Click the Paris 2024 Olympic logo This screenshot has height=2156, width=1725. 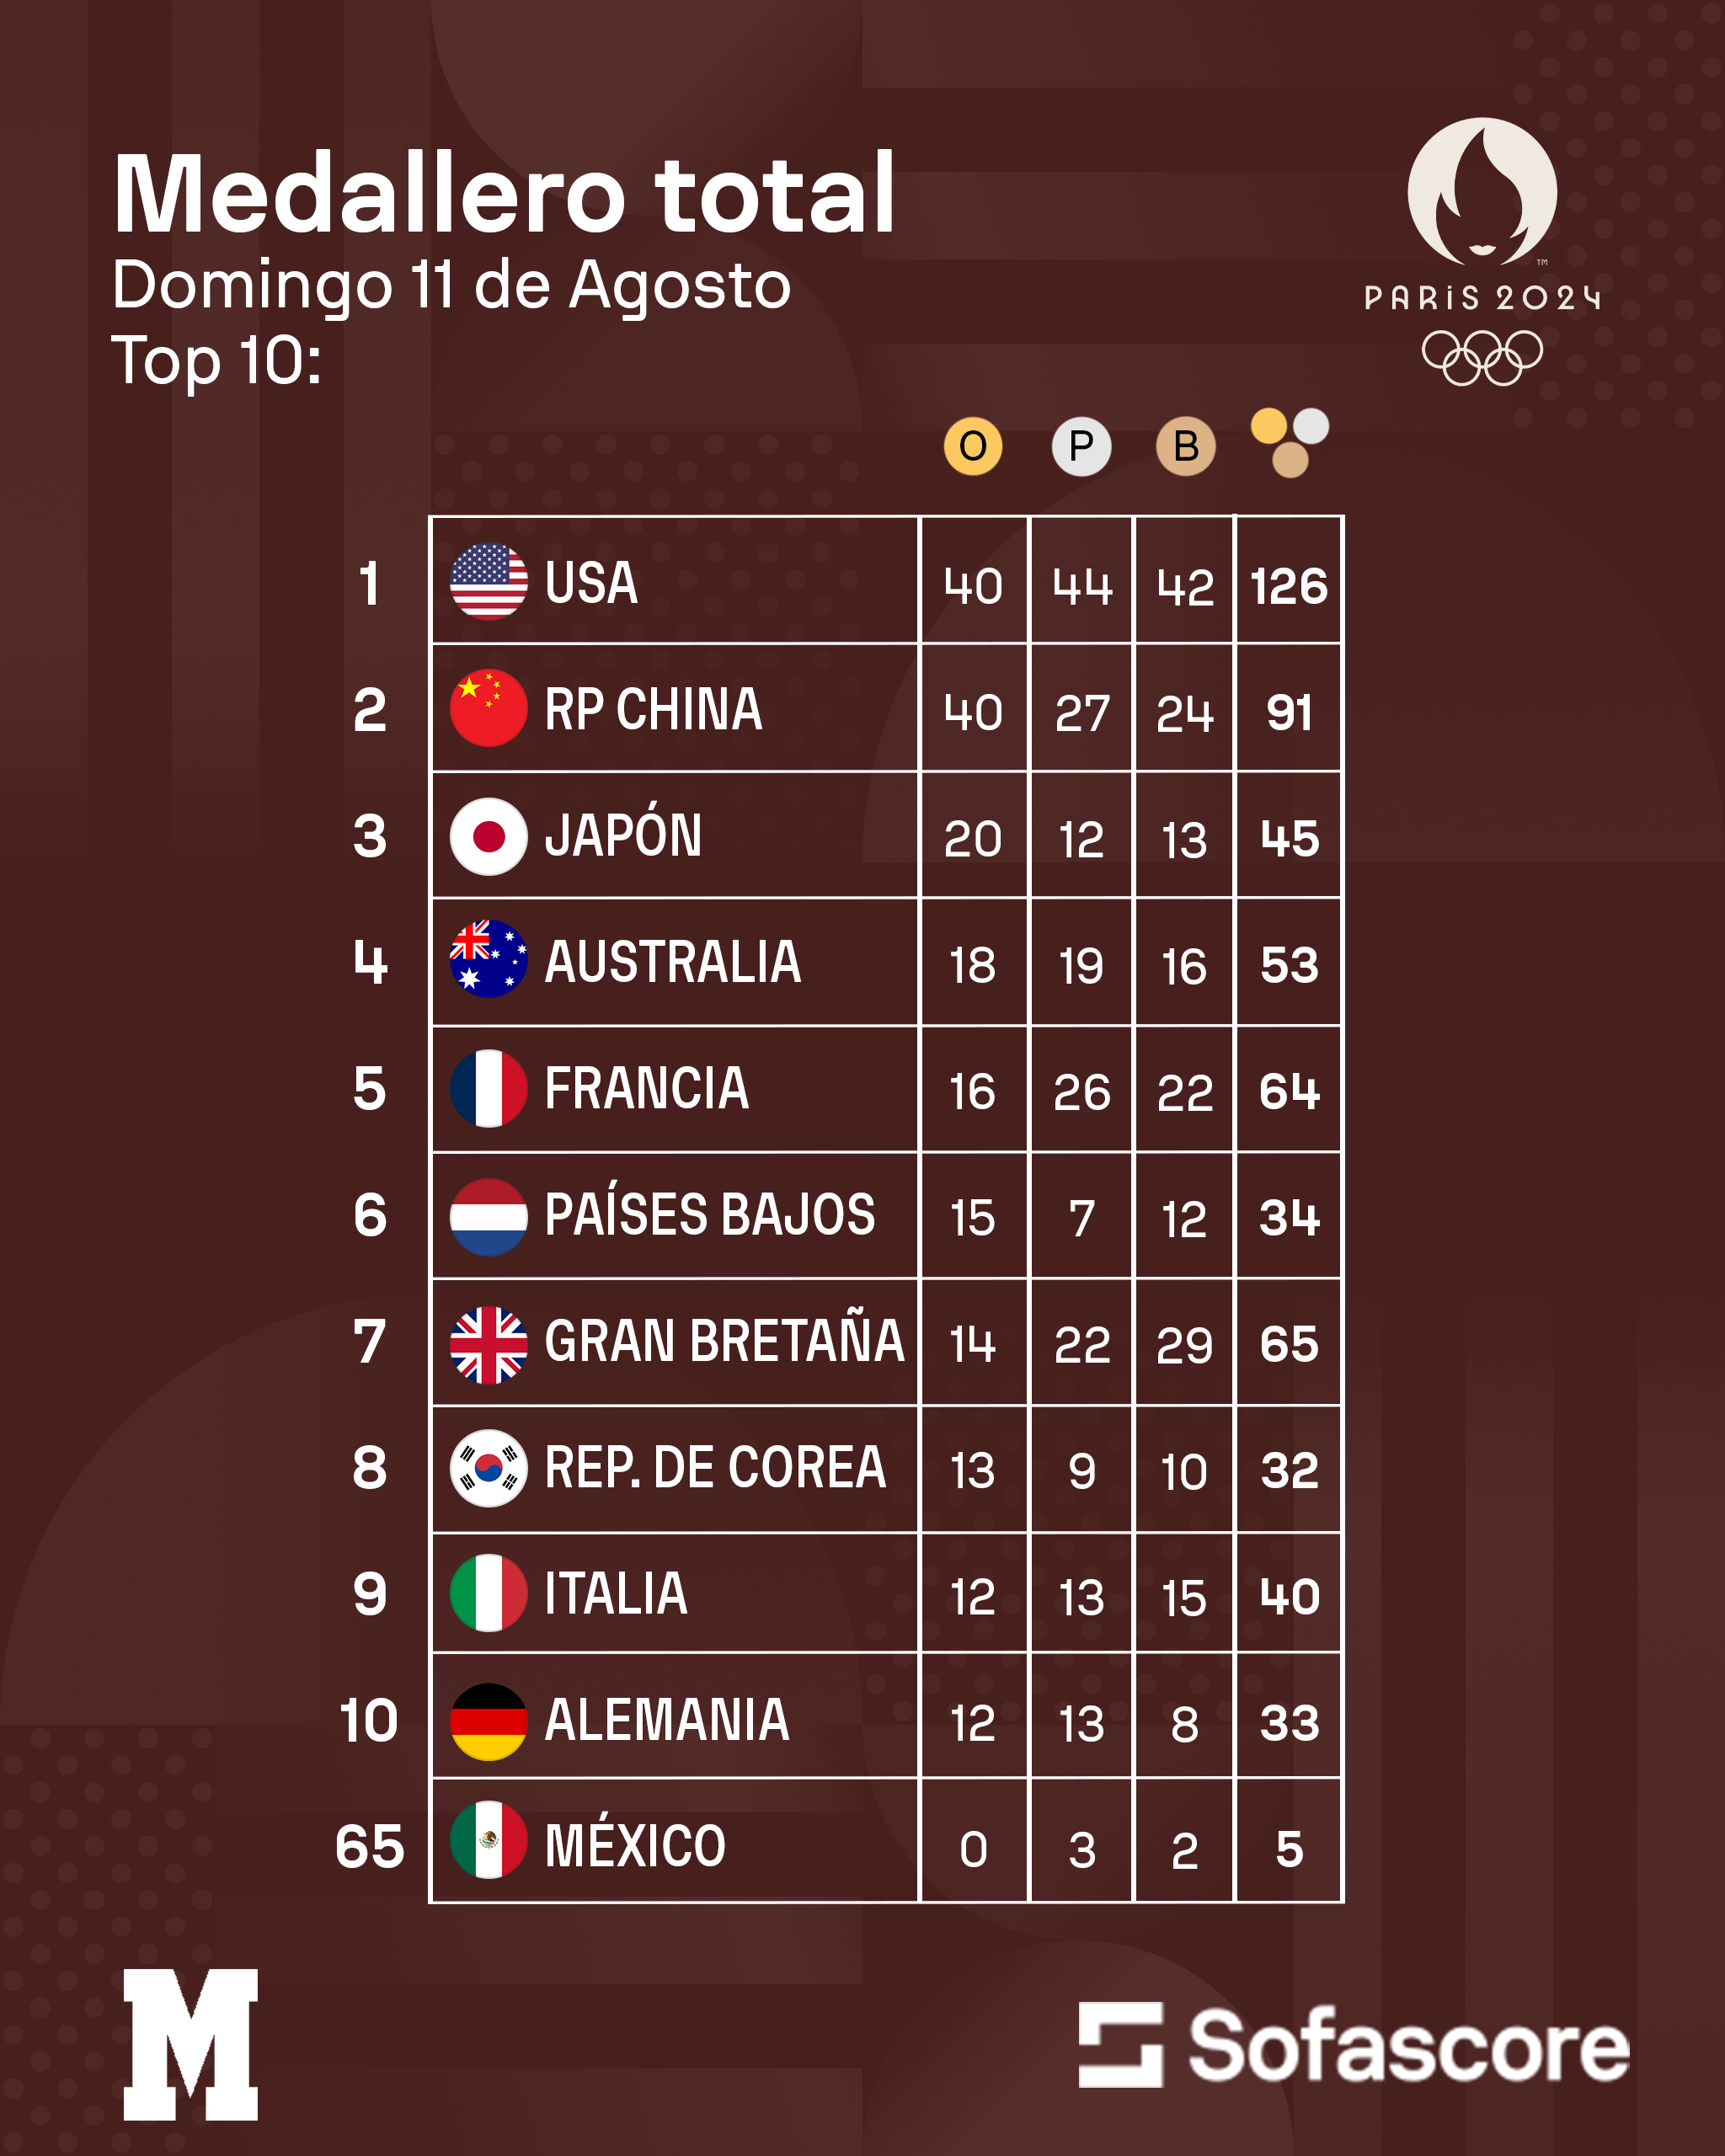pyautogui.click(x=1482, y=250)
